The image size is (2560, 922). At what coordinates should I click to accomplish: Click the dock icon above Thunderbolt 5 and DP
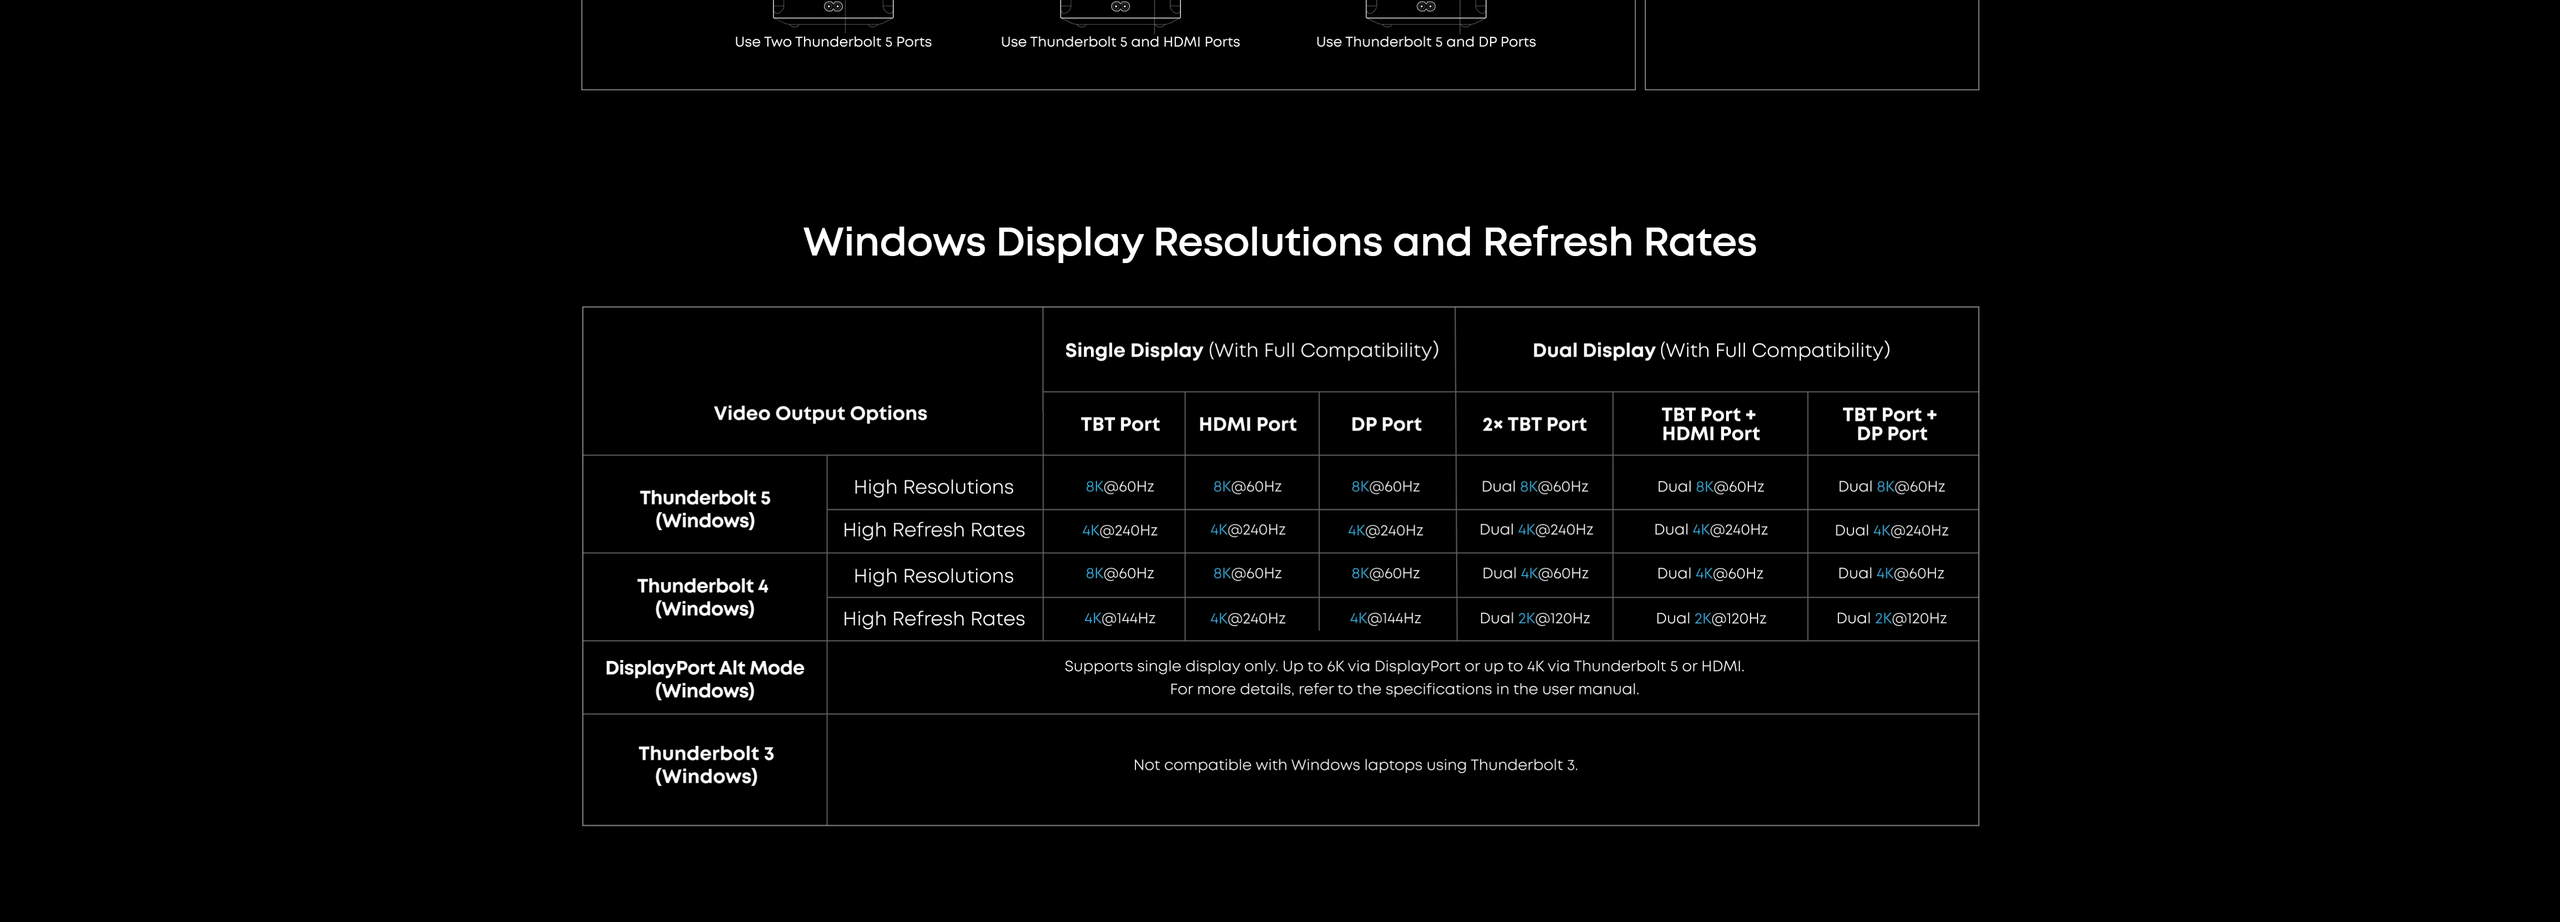pos(1426,10)
